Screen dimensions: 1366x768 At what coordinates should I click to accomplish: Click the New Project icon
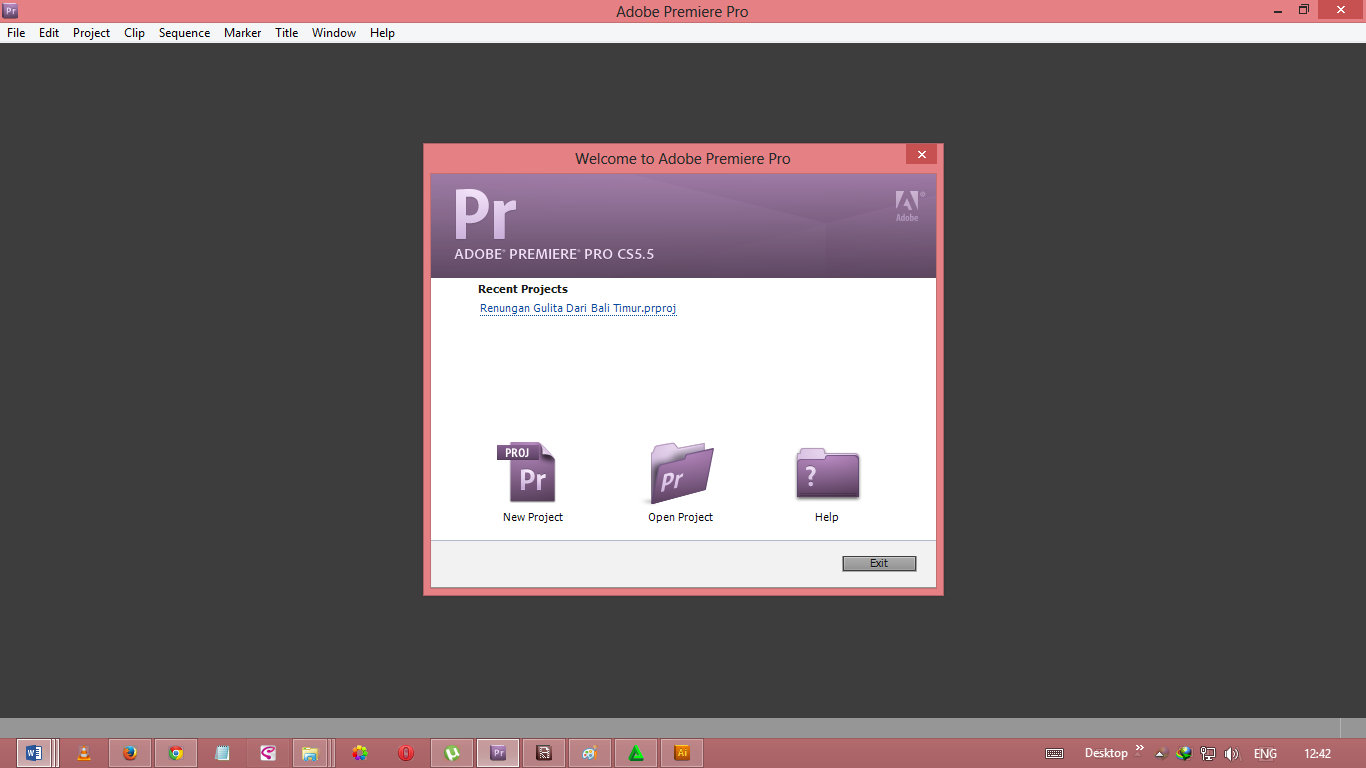(527, 472)
